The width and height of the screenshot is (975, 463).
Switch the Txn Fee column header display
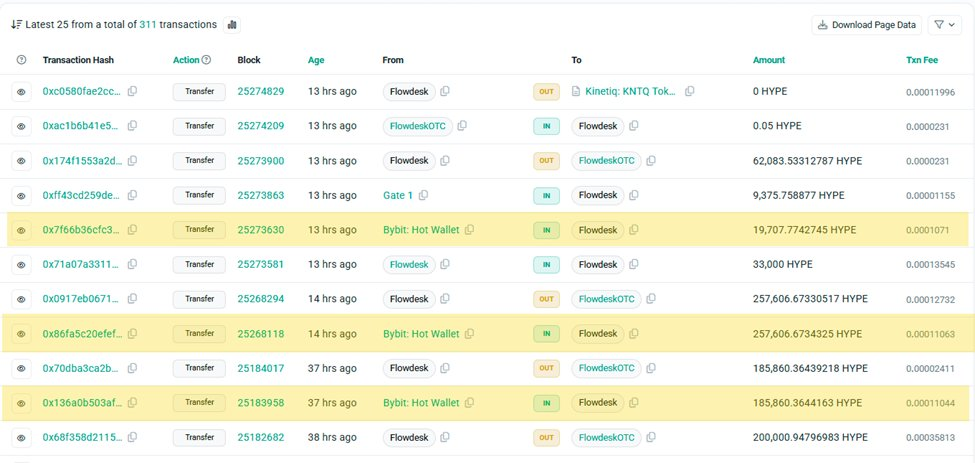coord(921,60)
